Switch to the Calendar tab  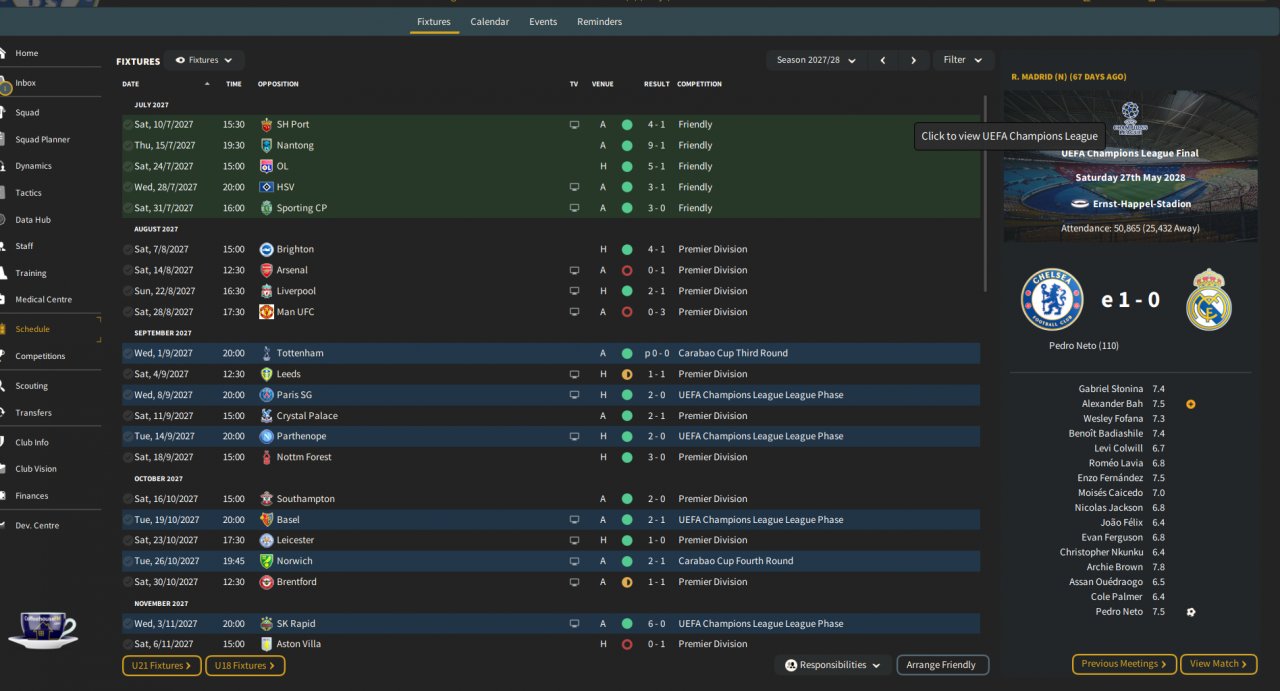click(x=489, y=22)
